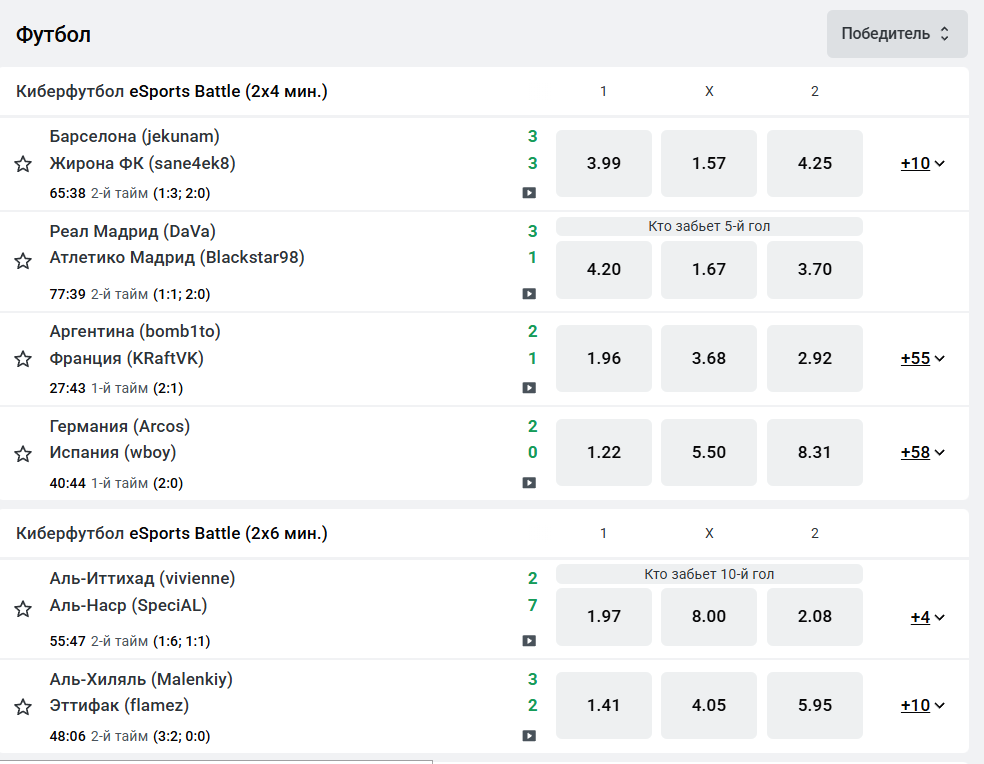984x764 pixels.
Task: Favorite the Барселона vs Жирона ФК match
Action: 23,164
